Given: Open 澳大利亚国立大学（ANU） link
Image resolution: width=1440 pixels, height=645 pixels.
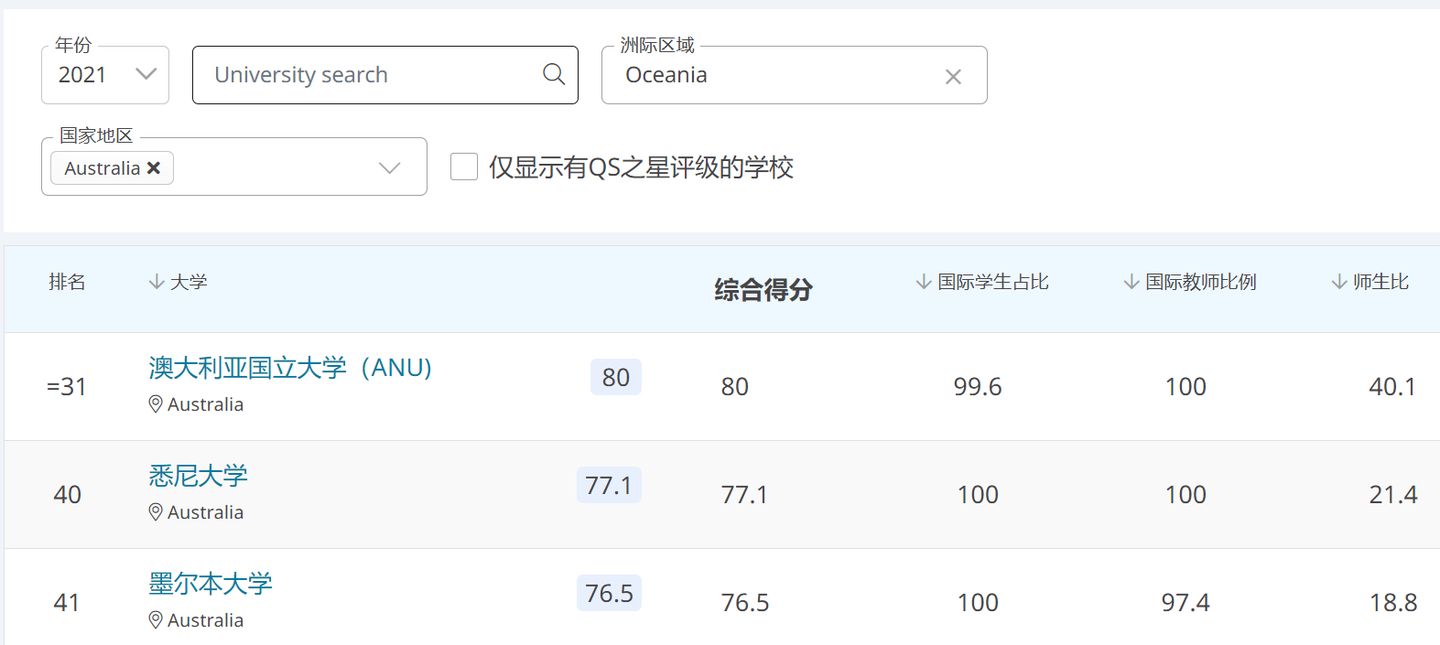Looking at the screenshot, I should pyautogui.click(x=290, y=368).
